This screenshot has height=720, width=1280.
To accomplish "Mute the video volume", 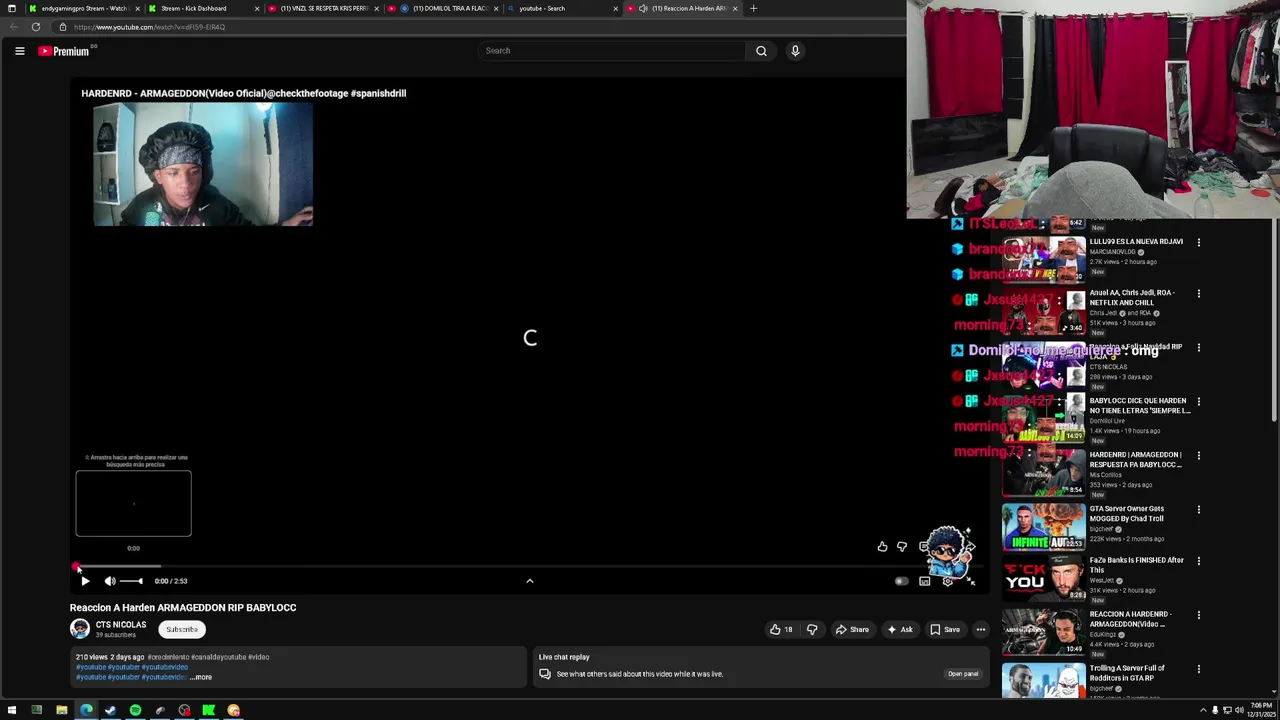I will pos(110,581).
